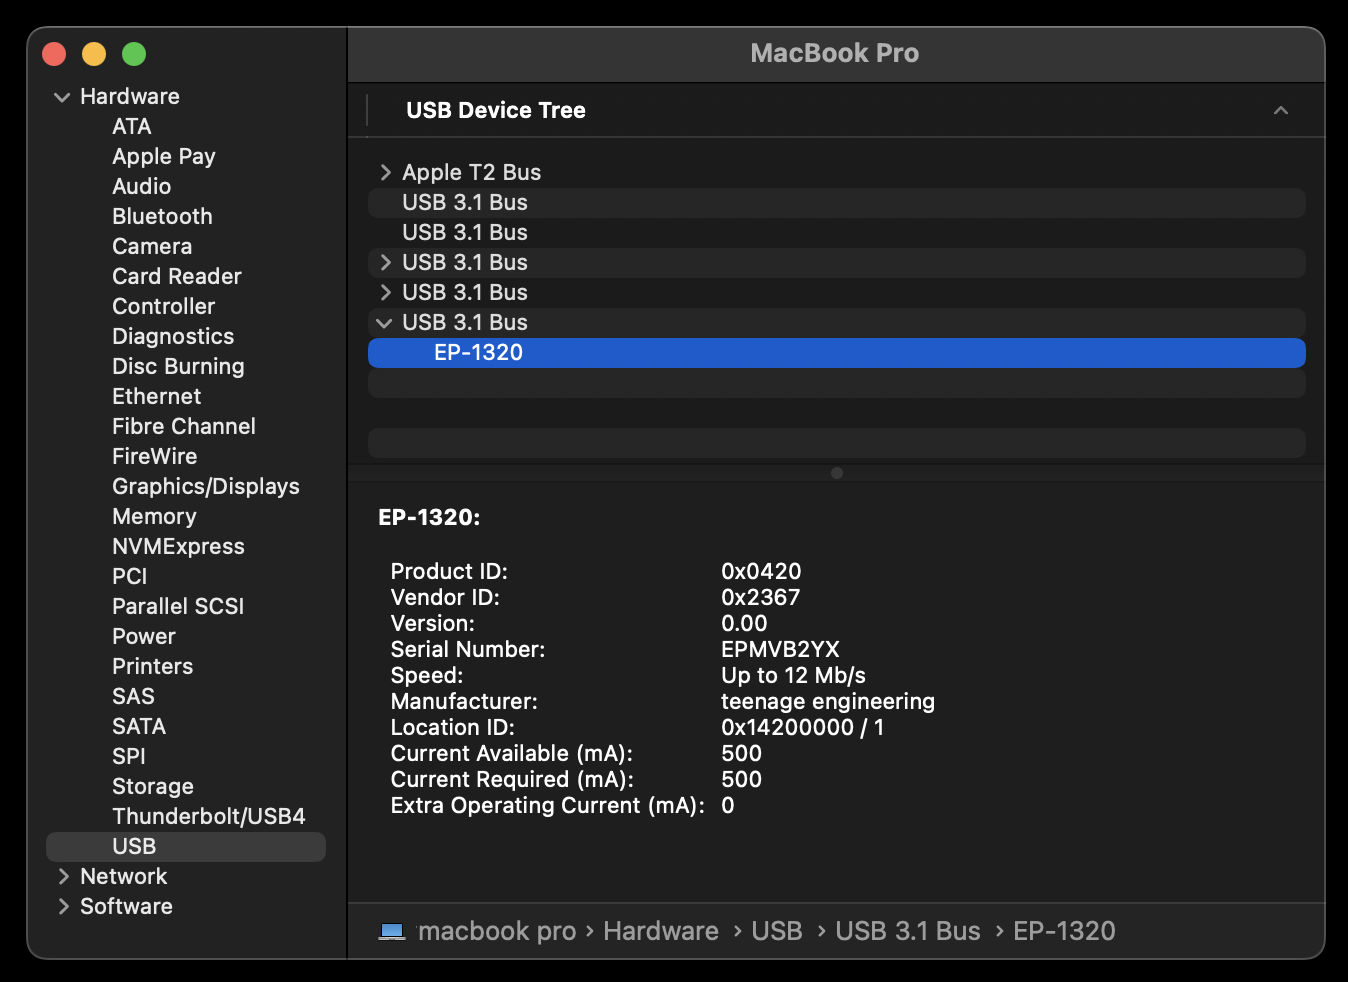Screen dimensions: 1348x982
Task: Select Apple Pay in the sidebar
Action: coord(164,157)
